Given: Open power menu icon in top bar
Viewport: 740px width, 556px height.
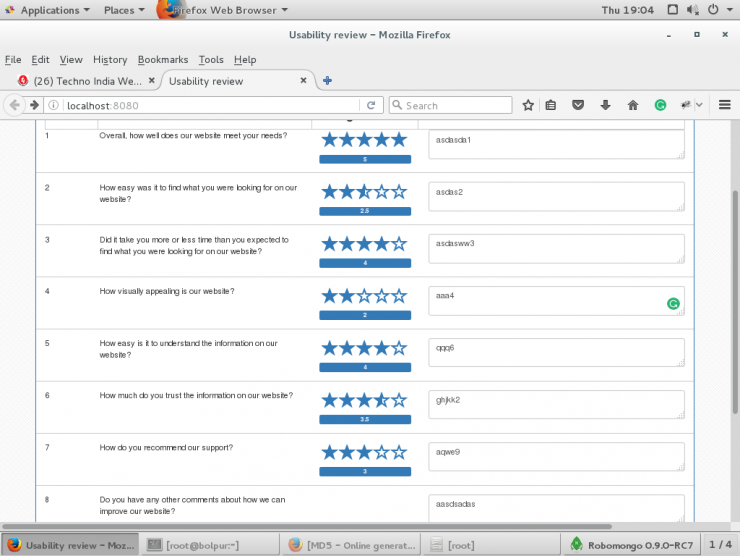Looking at the screenshot, I should coord(713,10).
